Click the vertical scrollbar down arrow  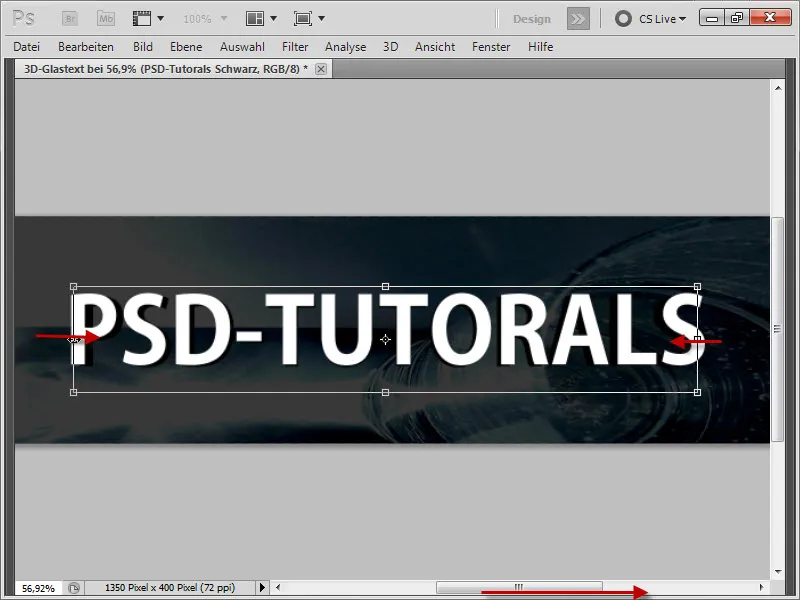pyautogui.click(x=778, y=572)
